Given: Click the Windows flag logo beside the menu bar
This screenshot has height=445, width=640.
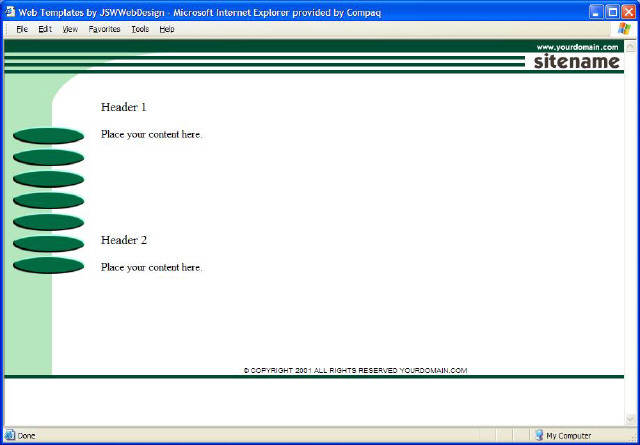Looking at the screenshot, I should tap(625, 29).
